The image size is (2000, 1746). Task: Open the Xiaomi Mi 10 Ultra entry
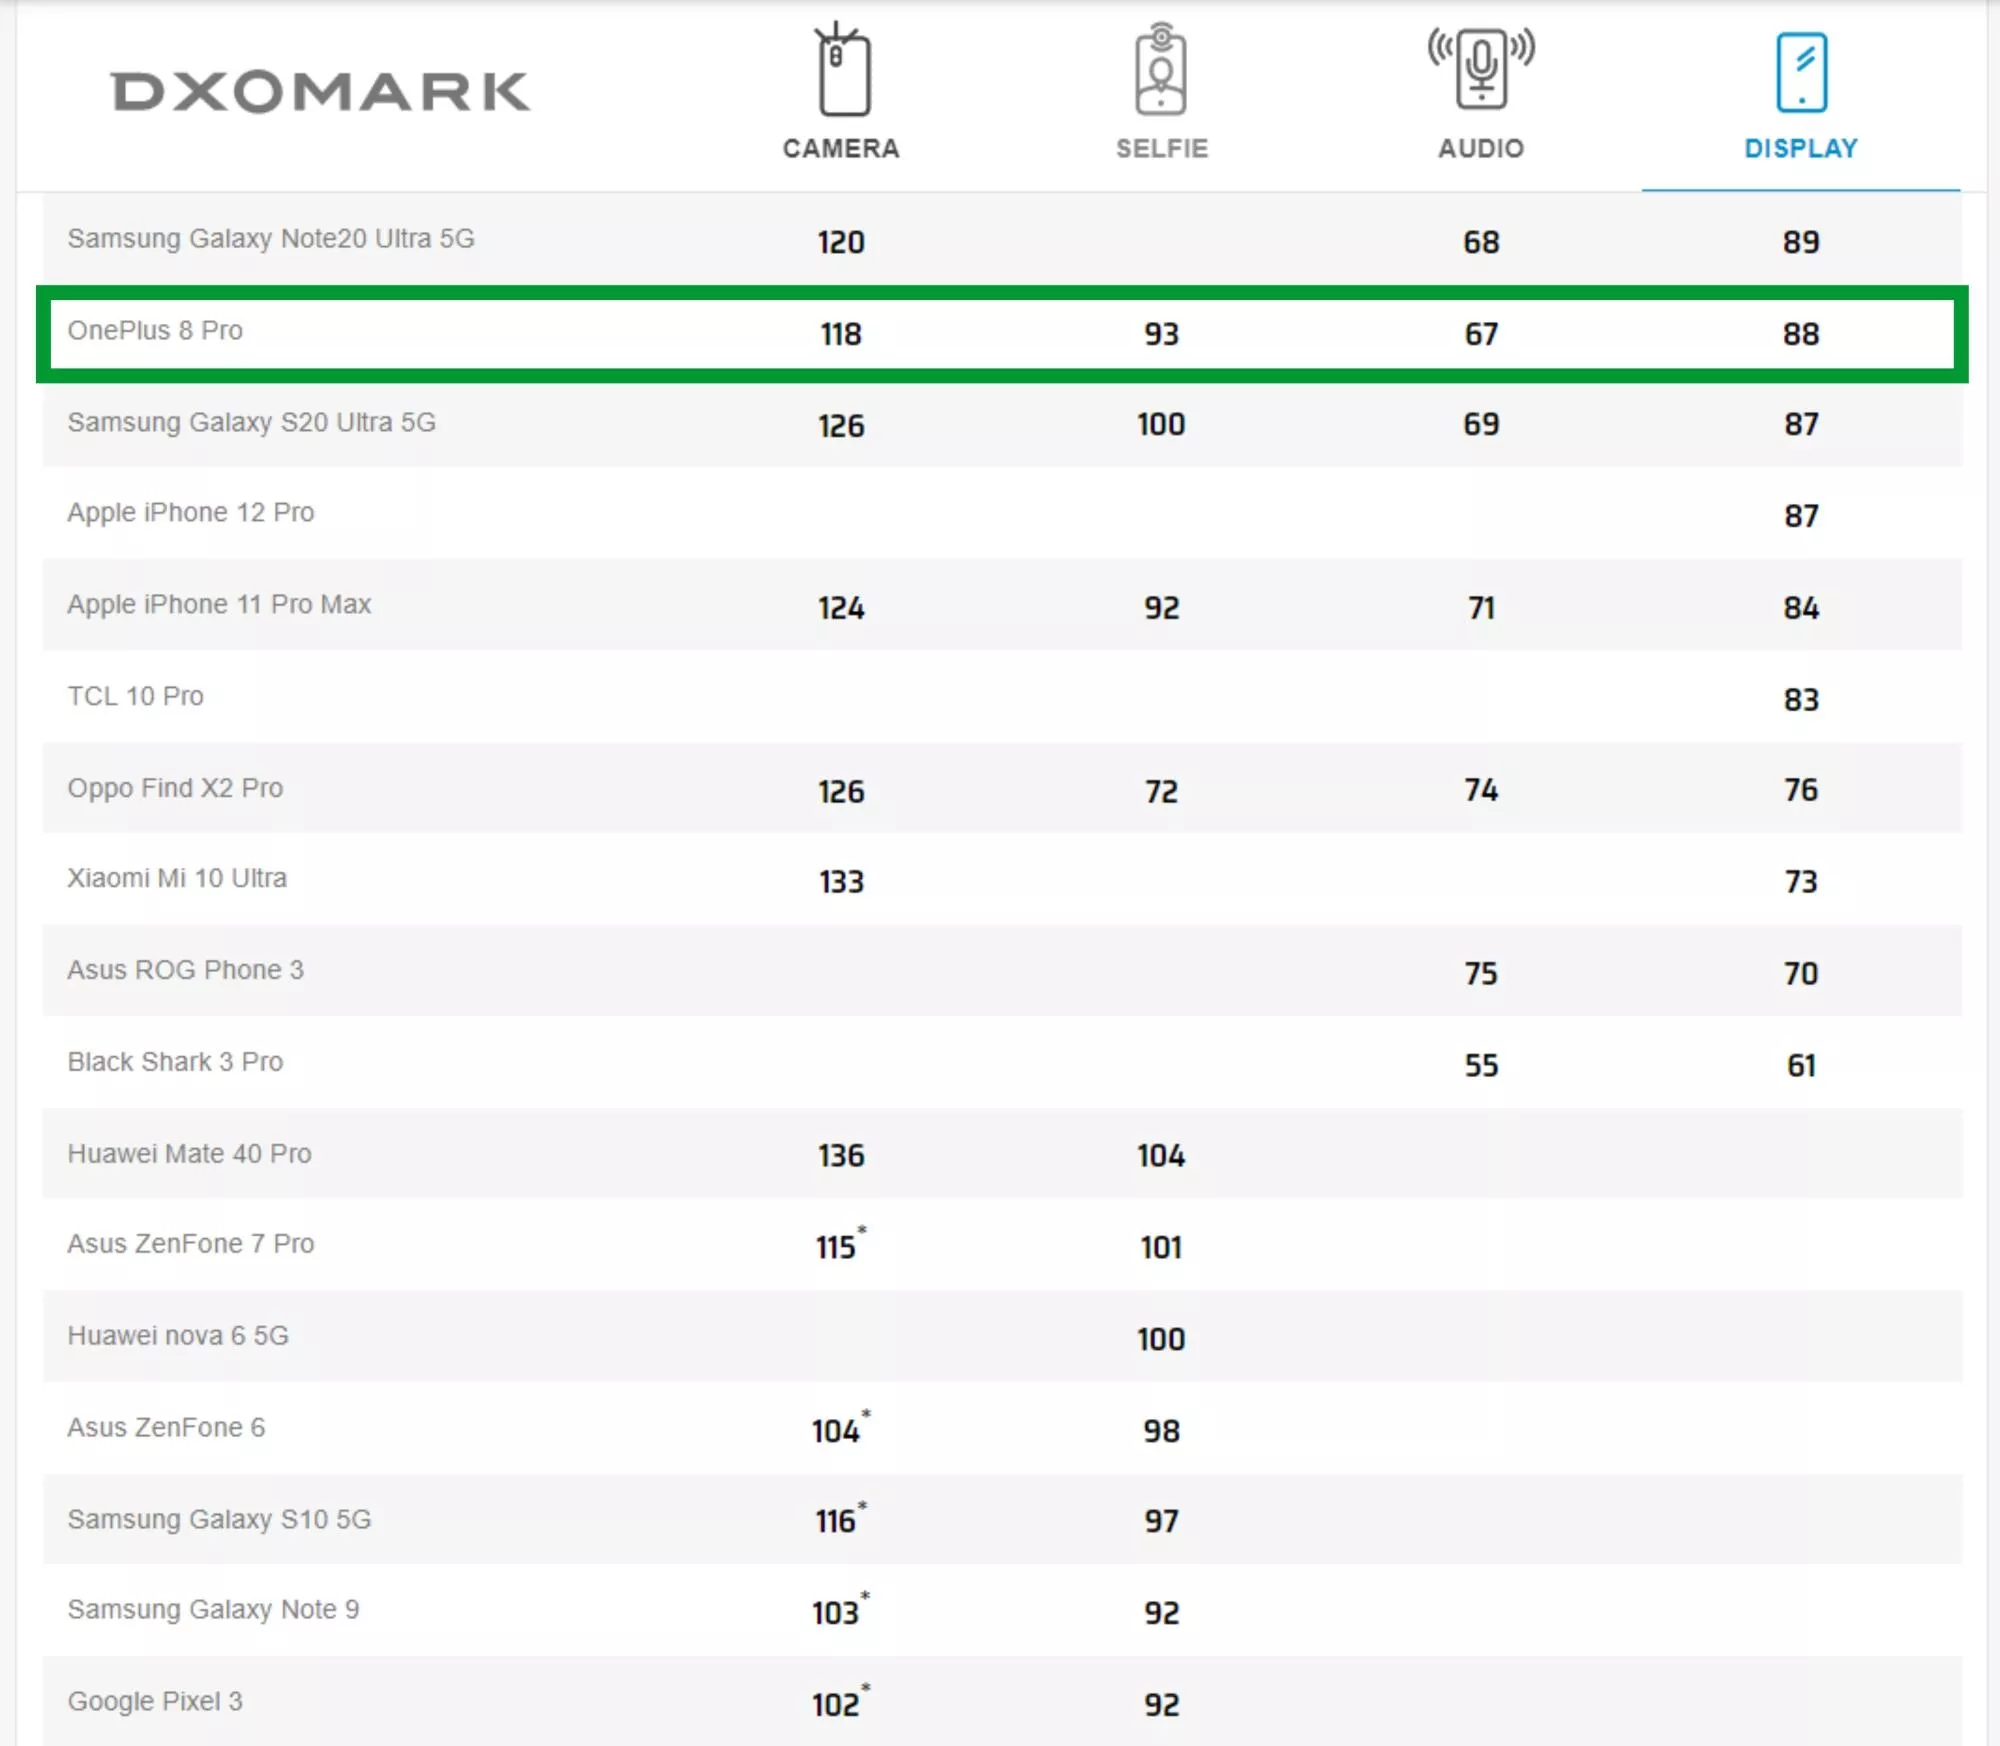(x=177, y=879)
